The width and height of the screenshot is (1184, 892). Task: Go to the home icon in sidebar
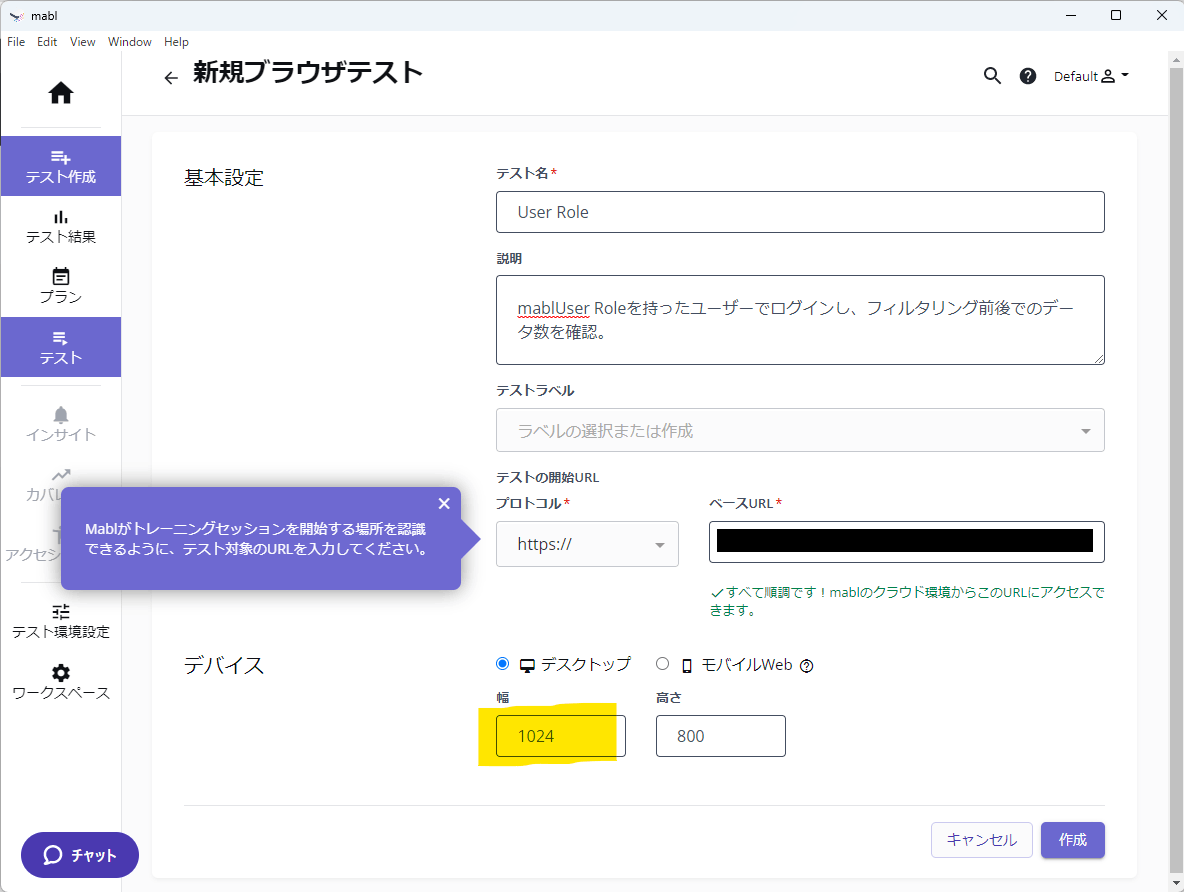(x=60, y=93)
